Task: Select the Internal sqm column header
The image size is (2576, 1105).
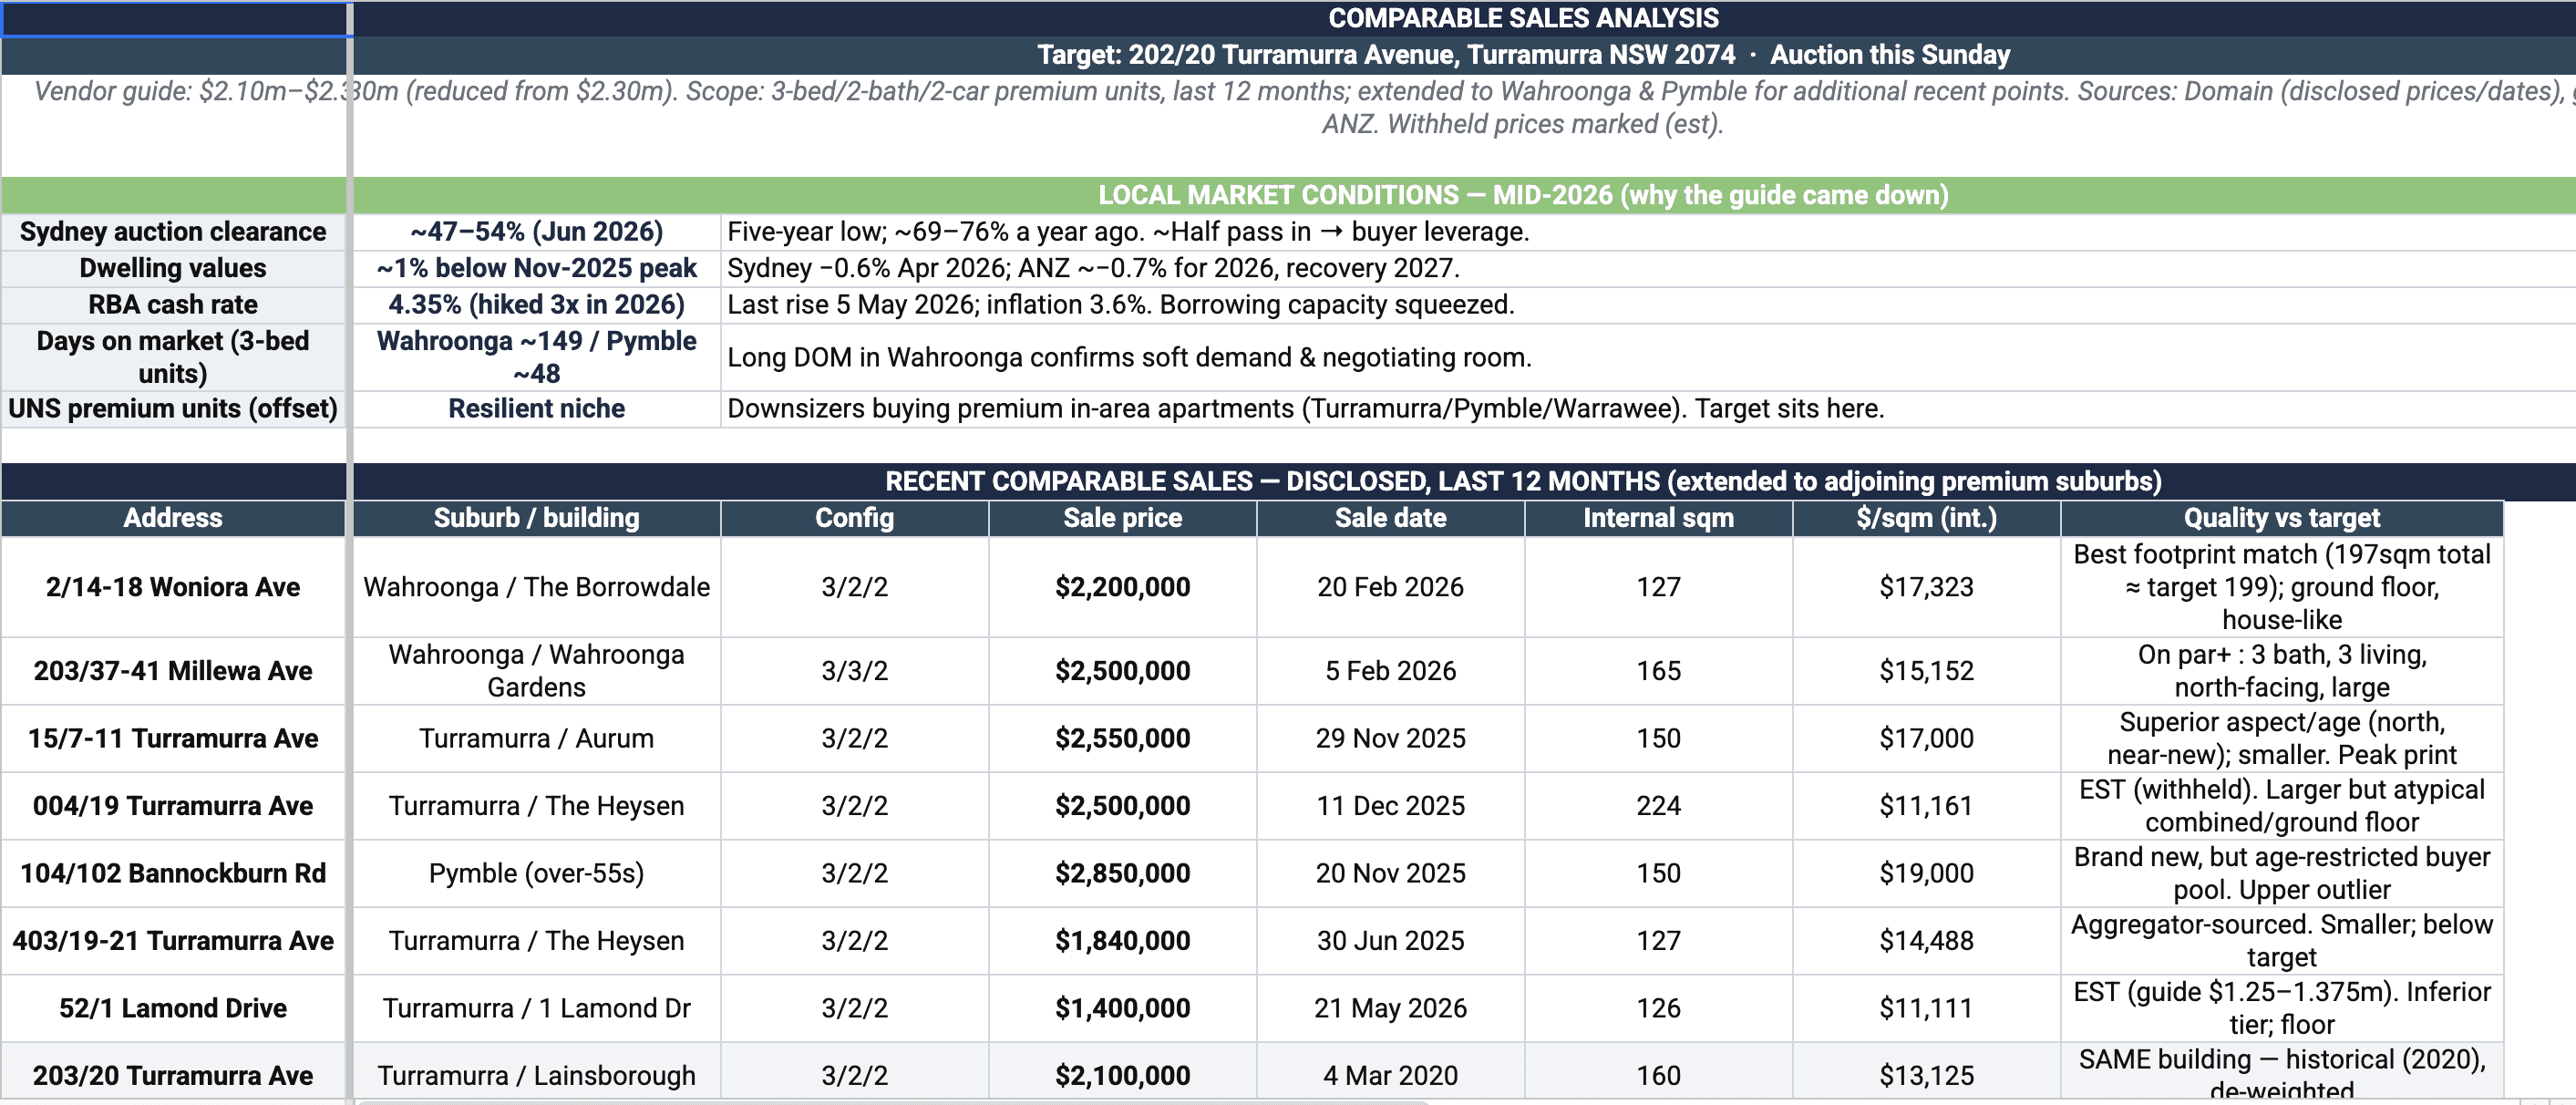Action: pyautogui.click(x=1658, y=518)
